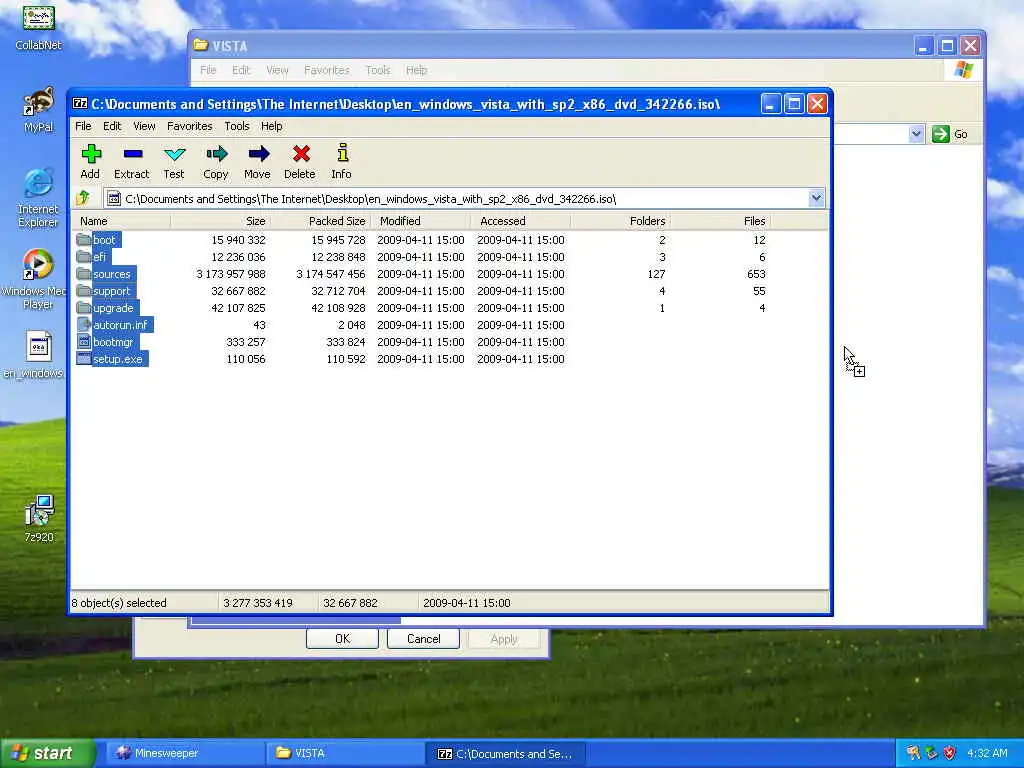
Task: Sort by the Modified column header
Action: tap(421, 221)
